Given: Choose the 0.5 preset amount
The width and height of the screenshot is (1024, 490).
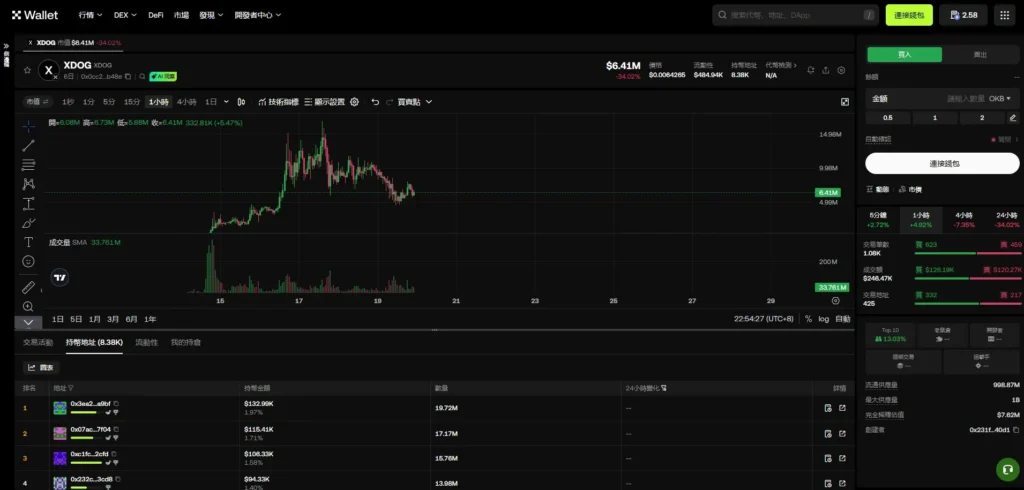Looking at the screenshot, I should point(888,118).
